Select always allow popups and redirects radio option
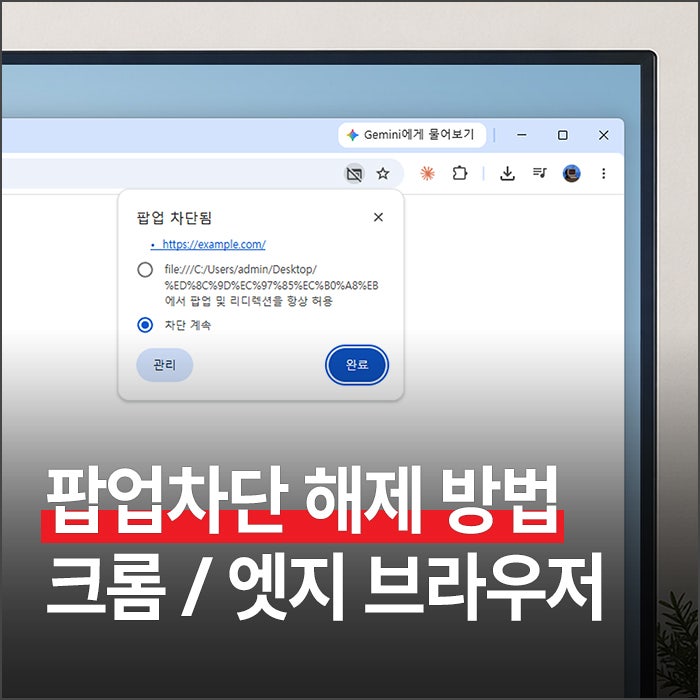 click(145, 270)
